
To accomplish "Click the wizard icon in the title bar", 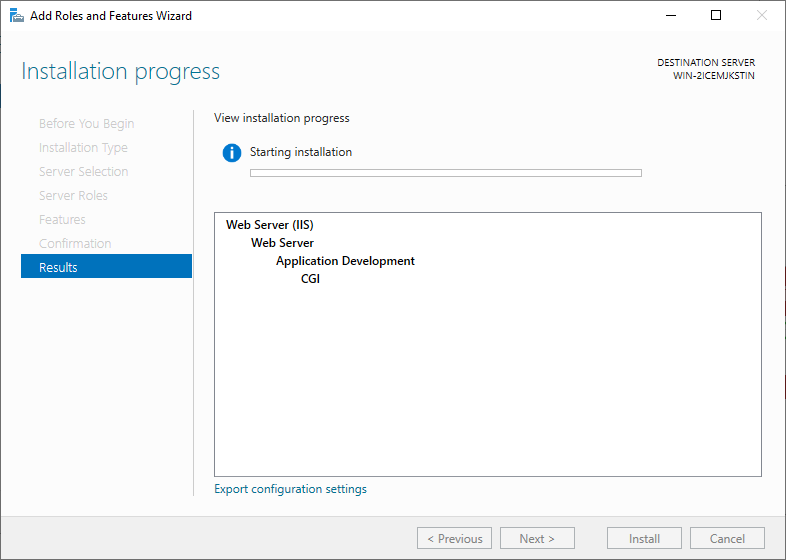I will [x=16, y=16].
